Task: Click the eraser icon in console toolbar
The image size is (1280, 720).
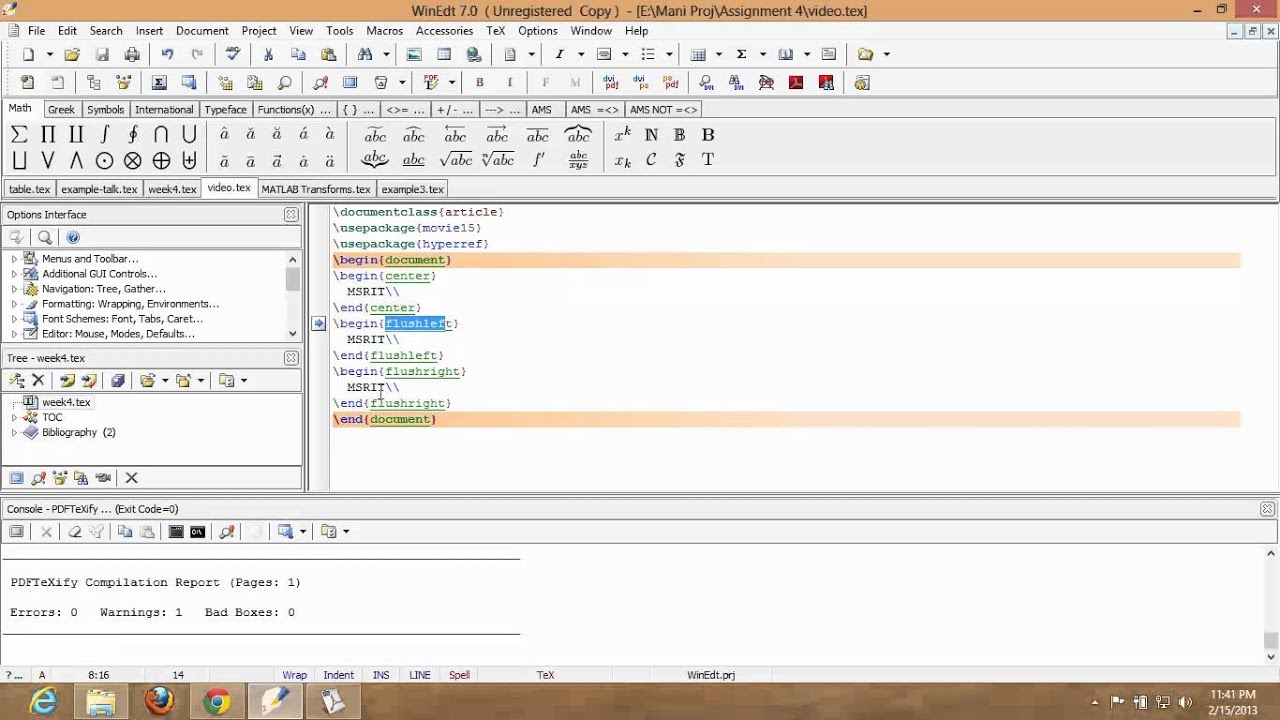Action: click(74, 532)
